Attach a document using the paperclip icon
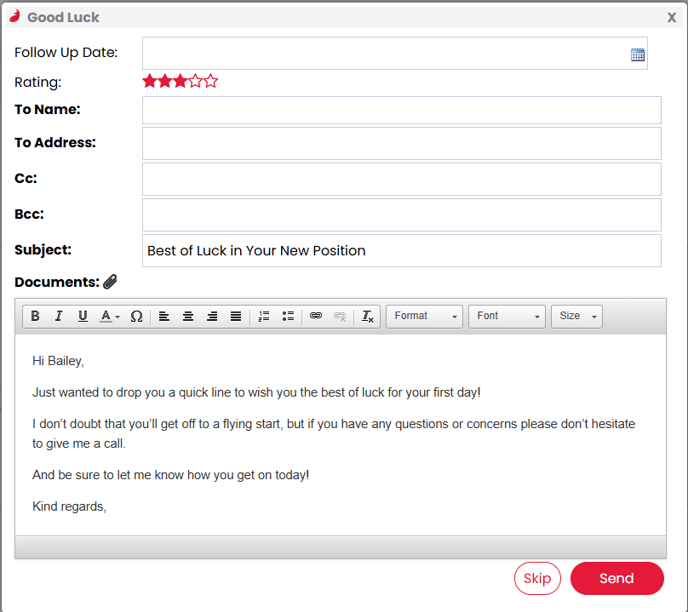This screenshot has width=688, height=612. coord(110,282)
